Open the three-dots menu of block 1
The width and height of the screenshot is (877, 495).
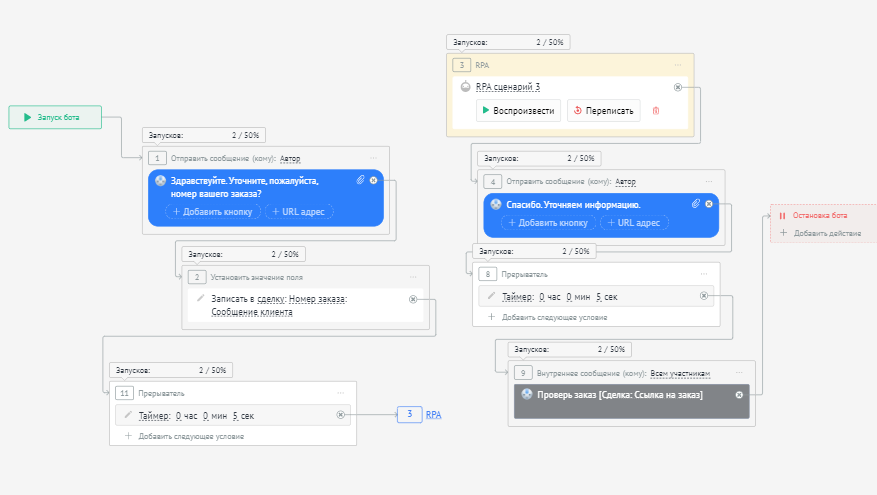373,158
